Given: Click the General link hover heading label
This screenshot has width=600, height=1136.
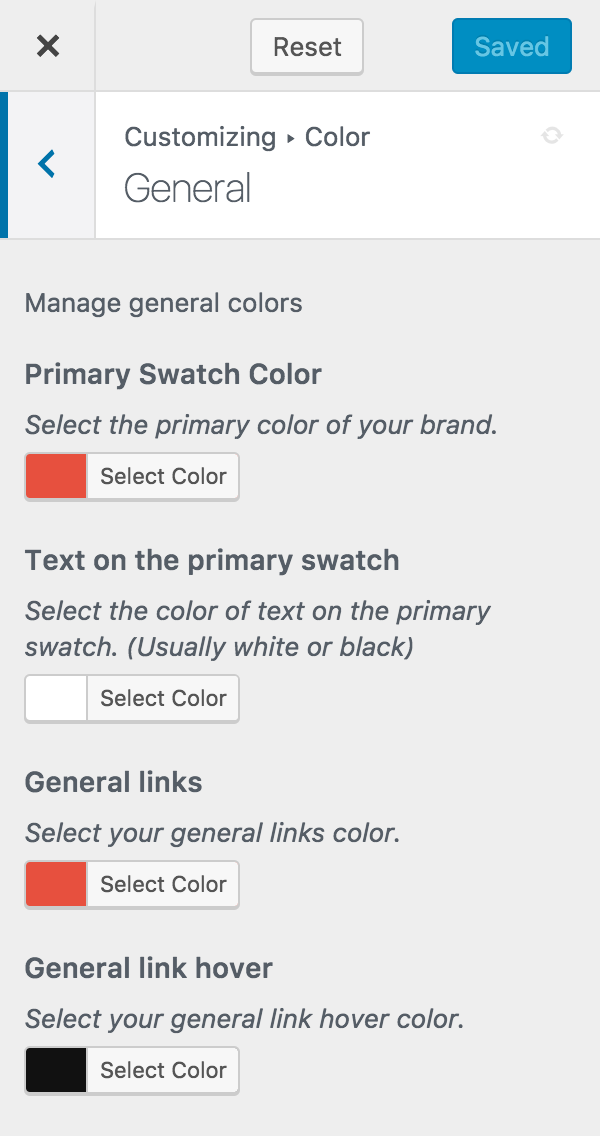Looking at the screenshot, I should coord(149,968).
